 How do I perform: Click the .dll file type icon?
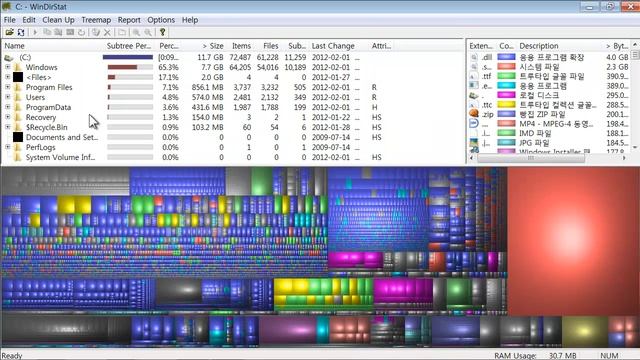474,57
